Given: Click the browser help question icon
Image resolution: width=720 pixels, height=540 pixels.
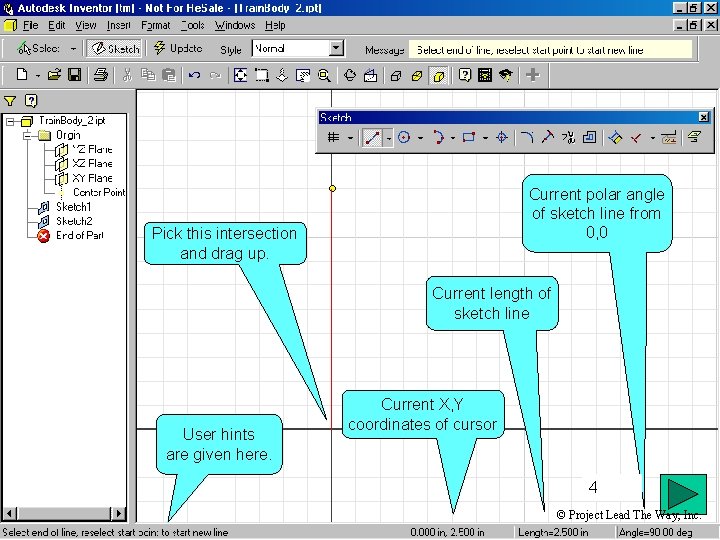Looking at the screenshot, I should (x=31, y=101).
